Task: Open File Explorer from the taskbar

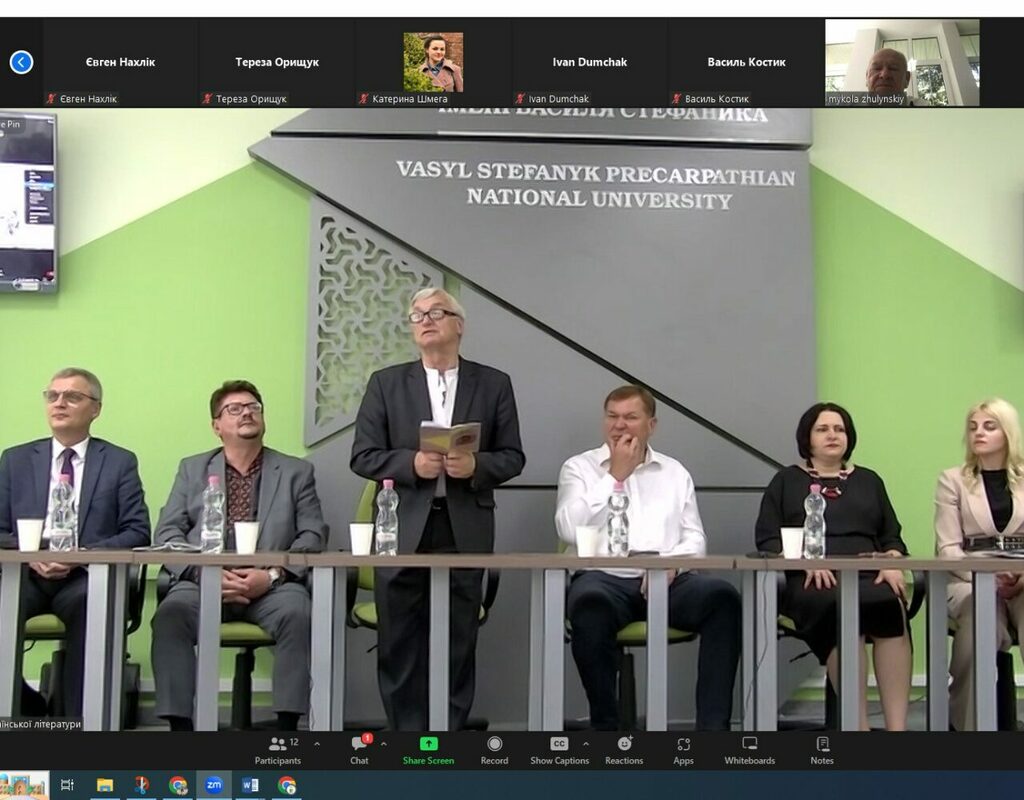Action: coord(104,785)
